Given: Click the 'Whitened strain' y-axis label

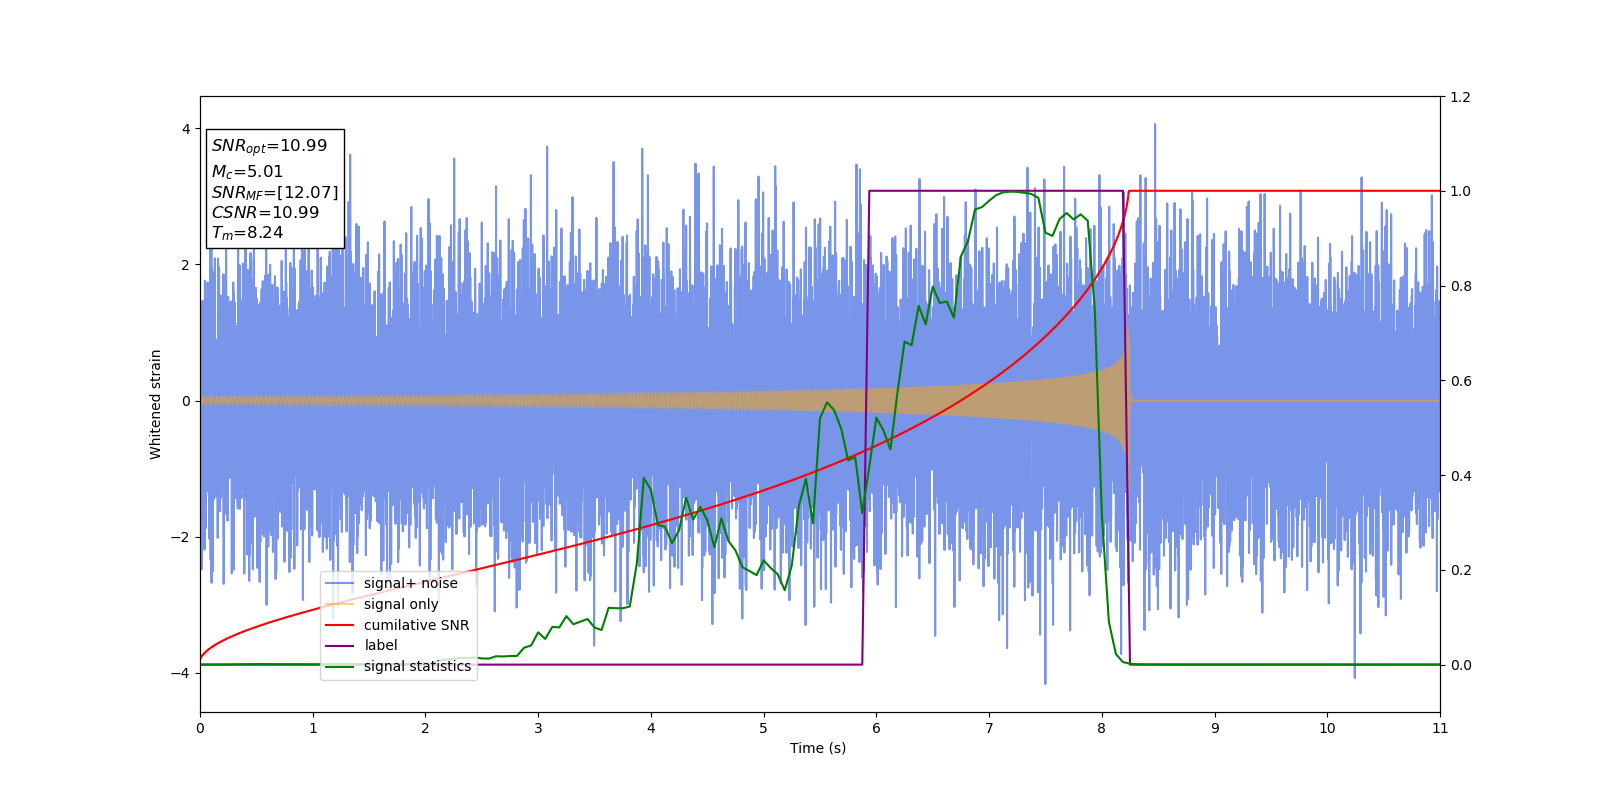Looking at the screenshot, I should (x=156, y=404).
